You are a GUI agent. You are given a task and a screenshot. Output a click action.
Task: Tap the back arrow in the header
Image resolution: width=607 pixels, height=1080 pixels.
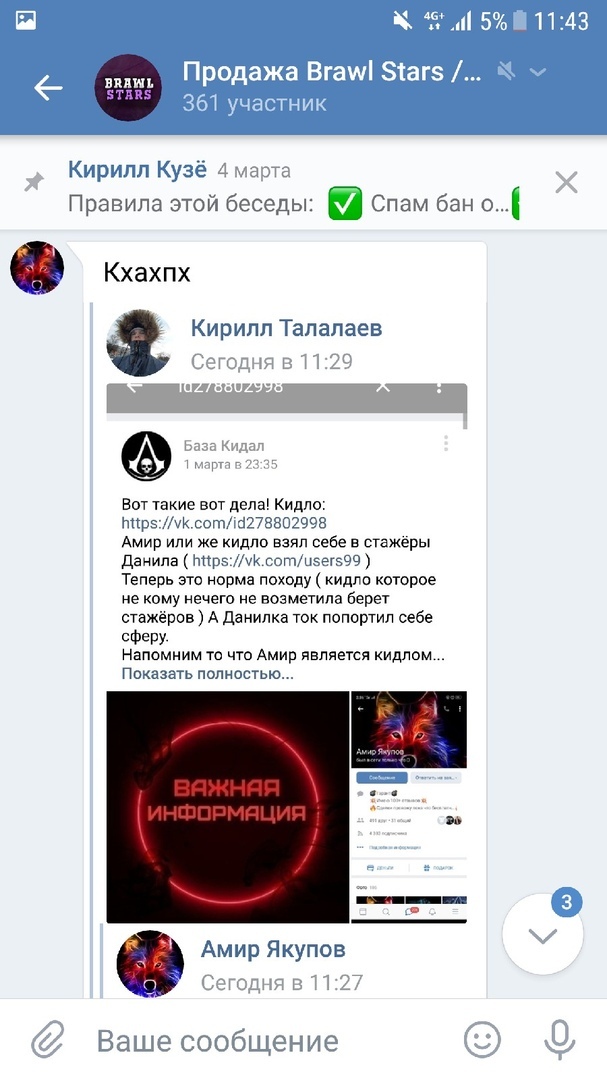pyautogui.click(x=48, y=88)
